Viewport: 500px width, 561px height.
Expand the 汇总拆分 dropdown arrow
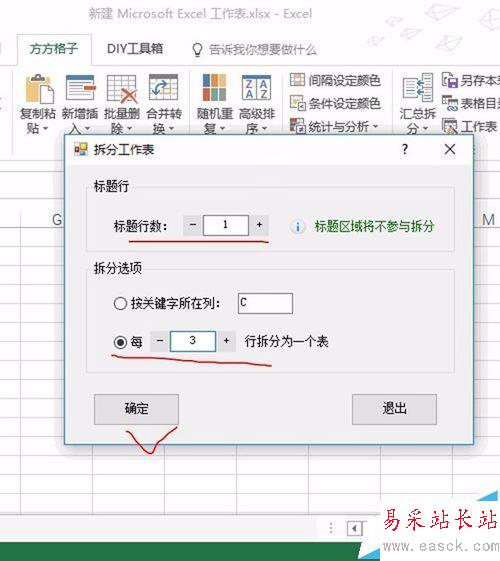point(425,128)
